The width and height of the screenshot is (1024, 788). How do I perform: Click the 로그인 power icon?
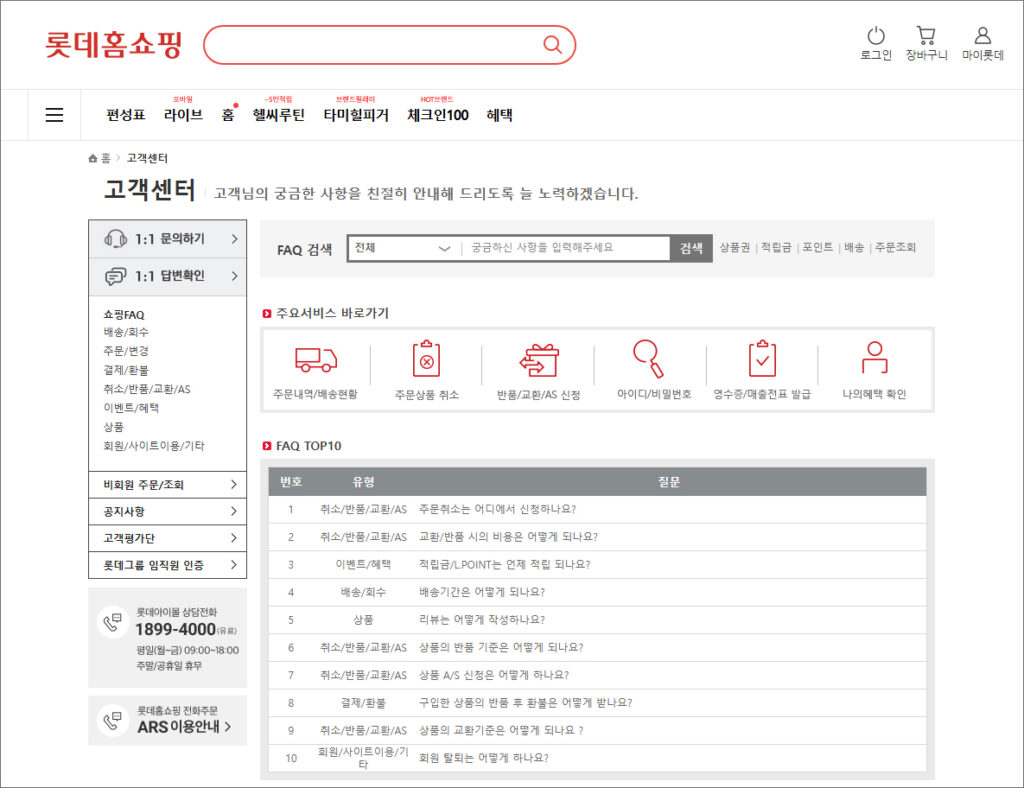876,35
